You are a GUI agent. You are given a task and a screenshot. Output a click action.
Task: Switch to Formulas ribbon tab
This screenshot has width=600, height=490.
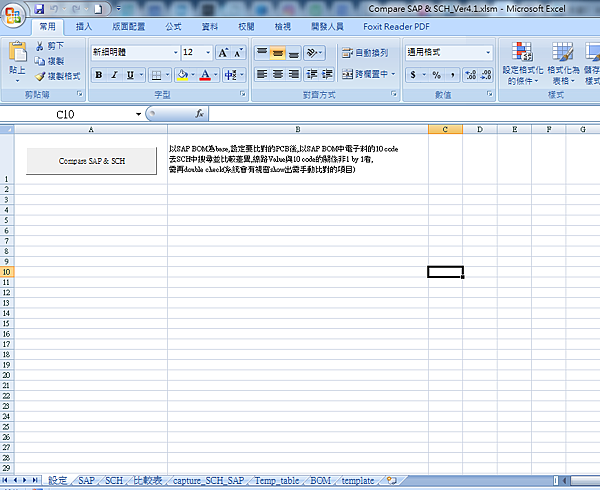point(173,27)
